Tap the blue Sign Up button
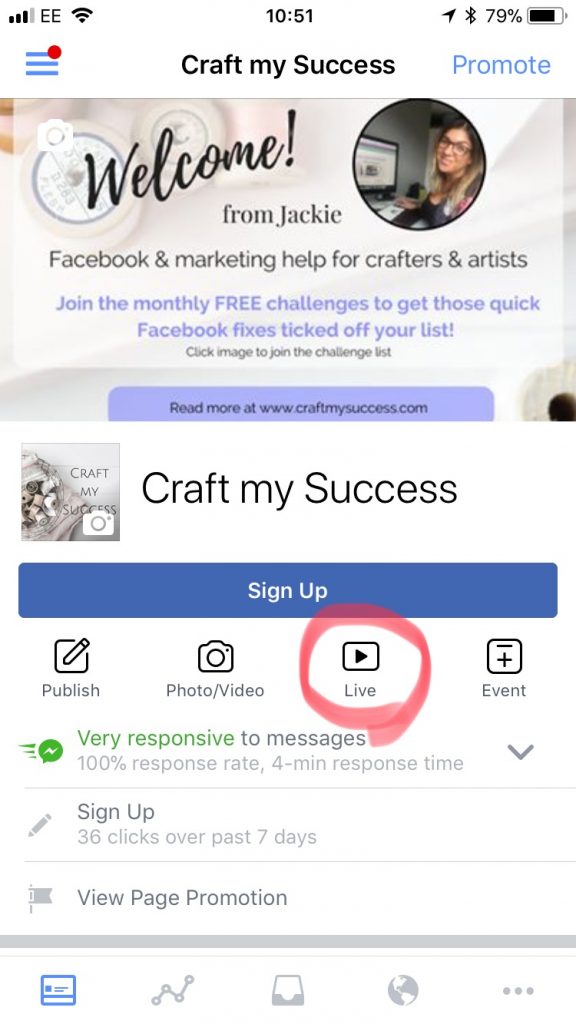Viewport: 576px width, 1024px height. click(287, 590)
